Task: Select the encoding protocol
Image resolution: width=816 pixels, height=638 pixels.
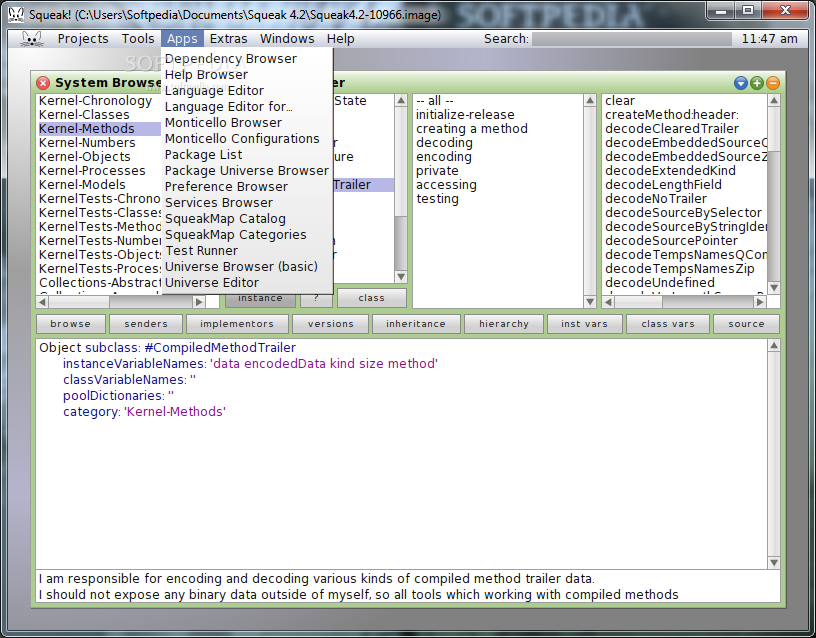Action: (444, 157)
